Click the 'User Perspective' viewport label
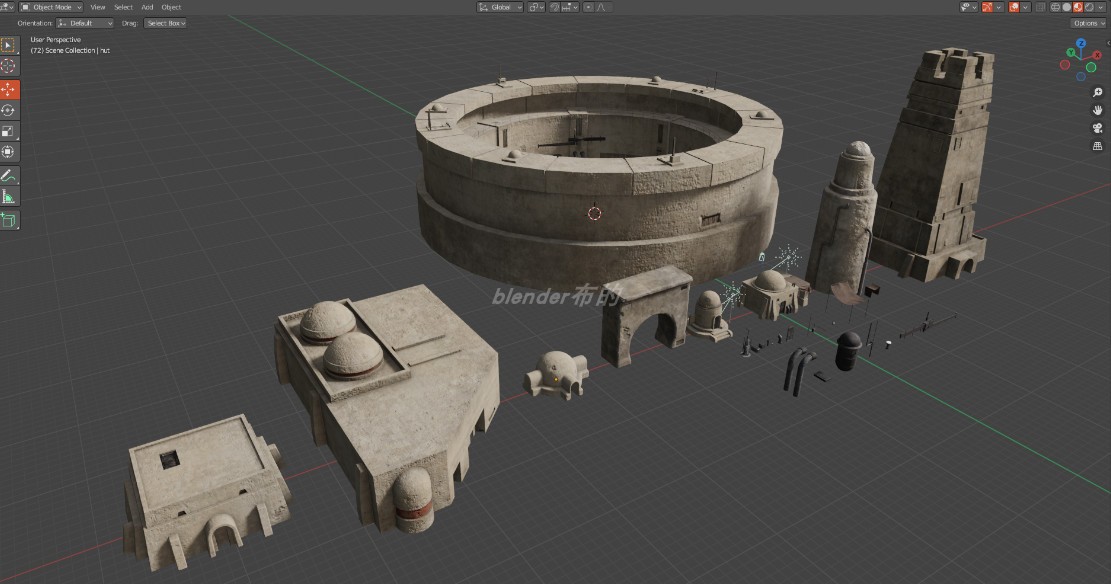The height and width of the screenshot is (584, 1111). coord(55,40)
